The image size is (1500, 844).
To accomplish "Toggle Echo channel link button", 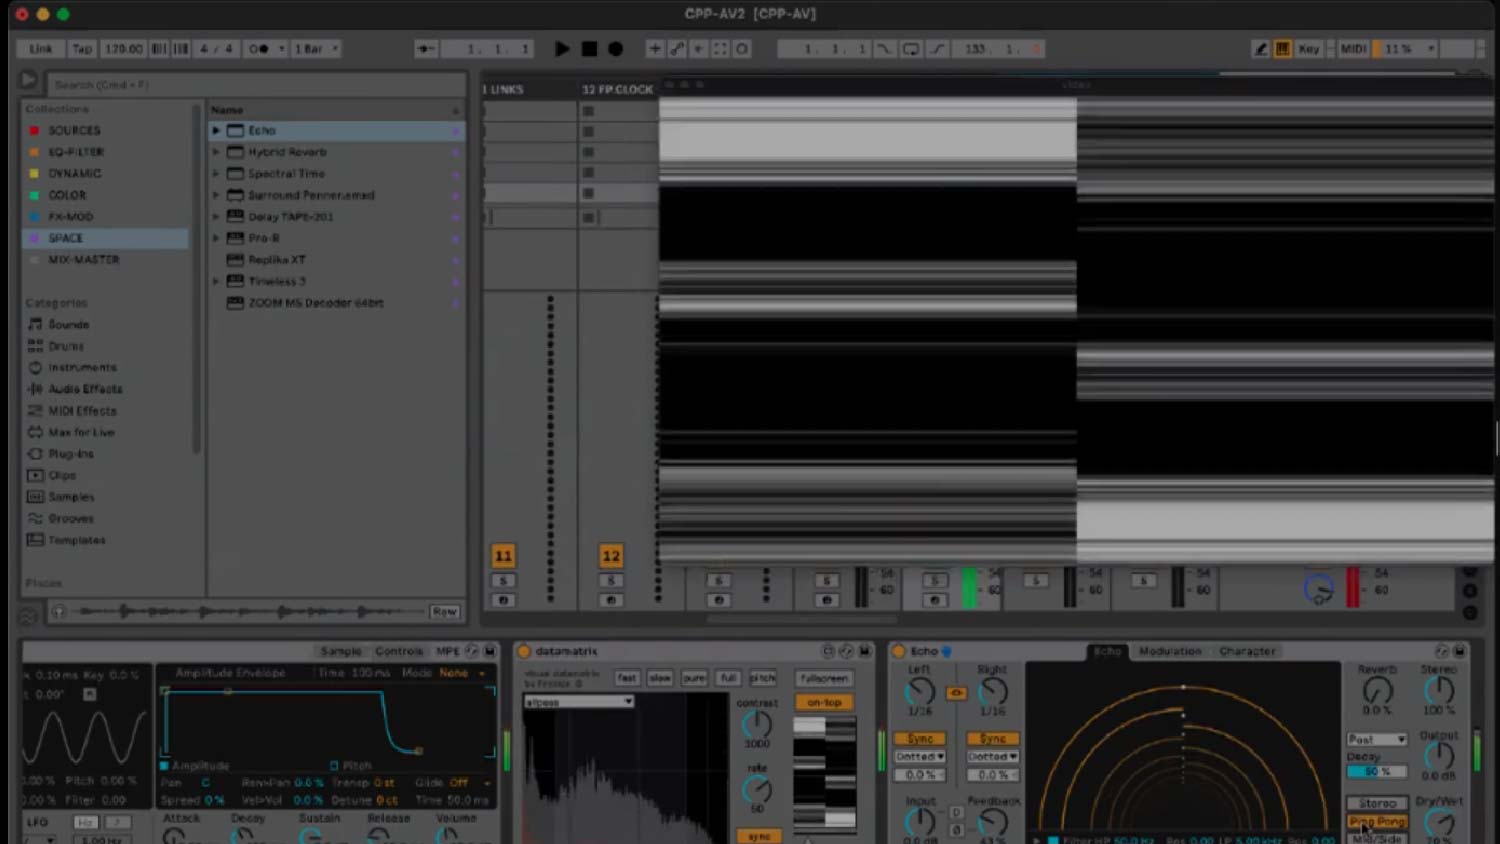I will point(956,692).
